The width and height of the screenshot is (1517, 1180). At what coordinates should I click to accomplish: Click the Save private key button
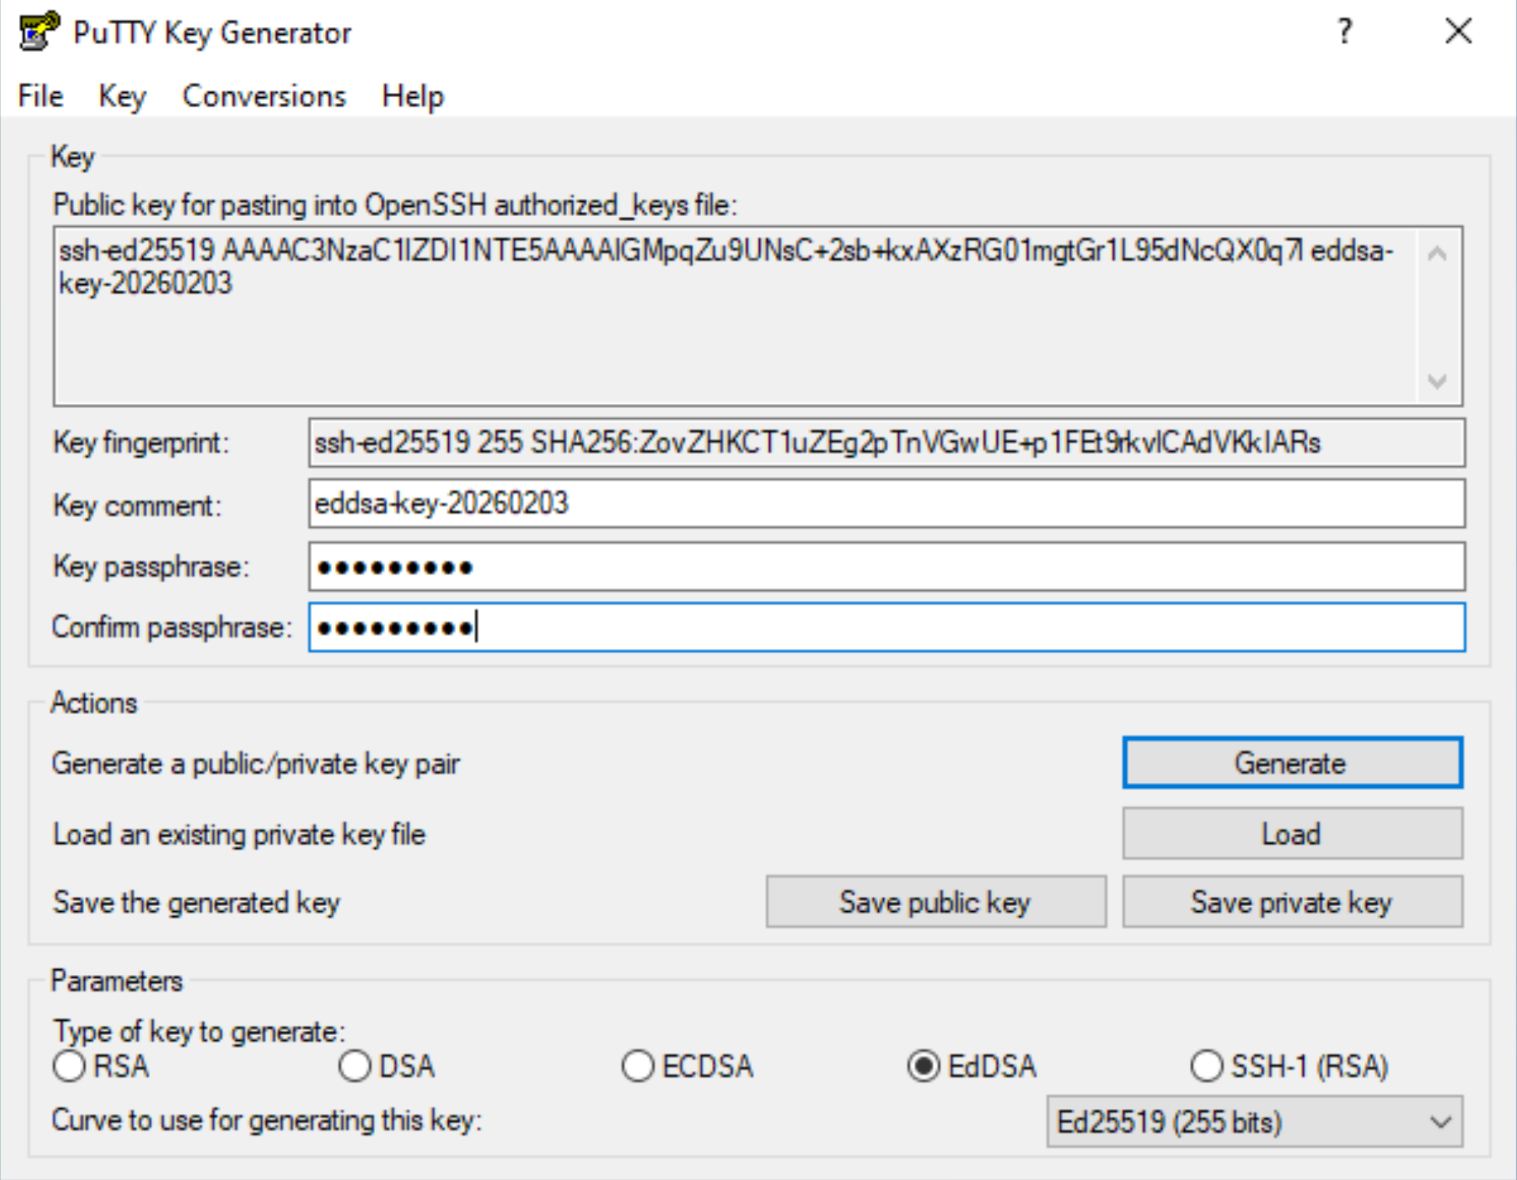click(1292, 902)
